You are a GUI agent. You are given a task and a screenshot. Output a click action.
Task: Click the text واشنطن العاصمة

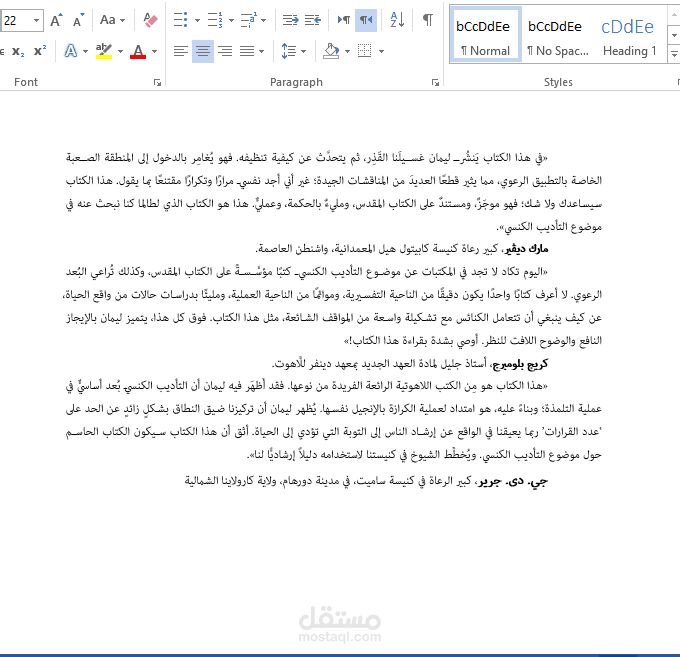tap(292, 249)
